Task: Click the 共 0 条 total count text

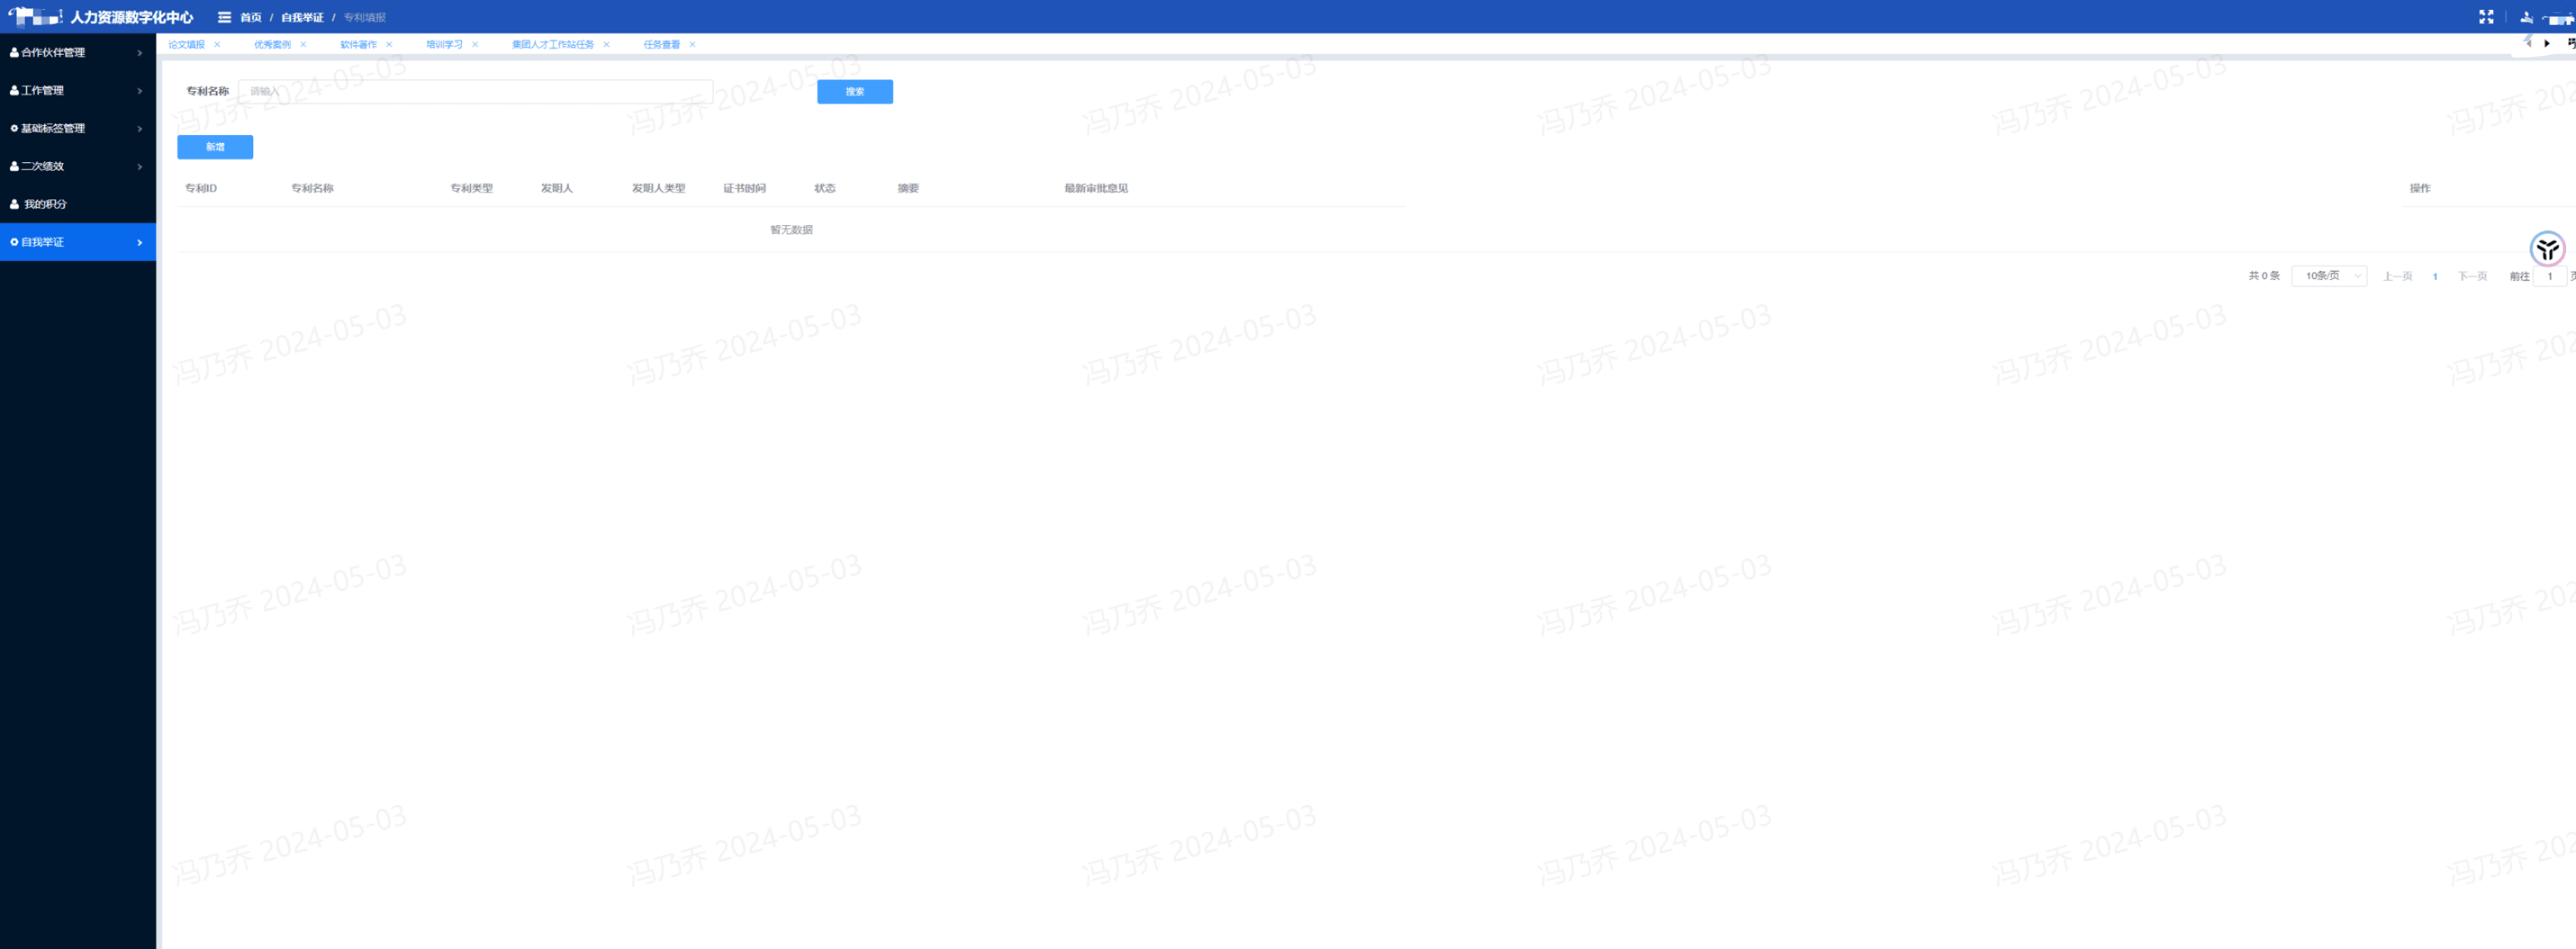Action: click(2264, 276)
